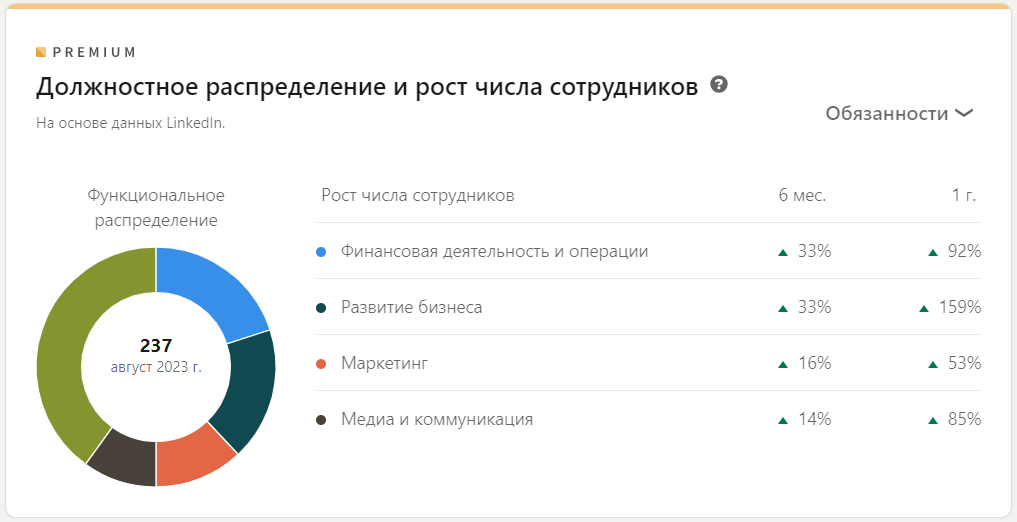The width and height of the screenshot is (1017, 522).
Task: Click the Развитие бизнеса row label
Action: [411, 308]
